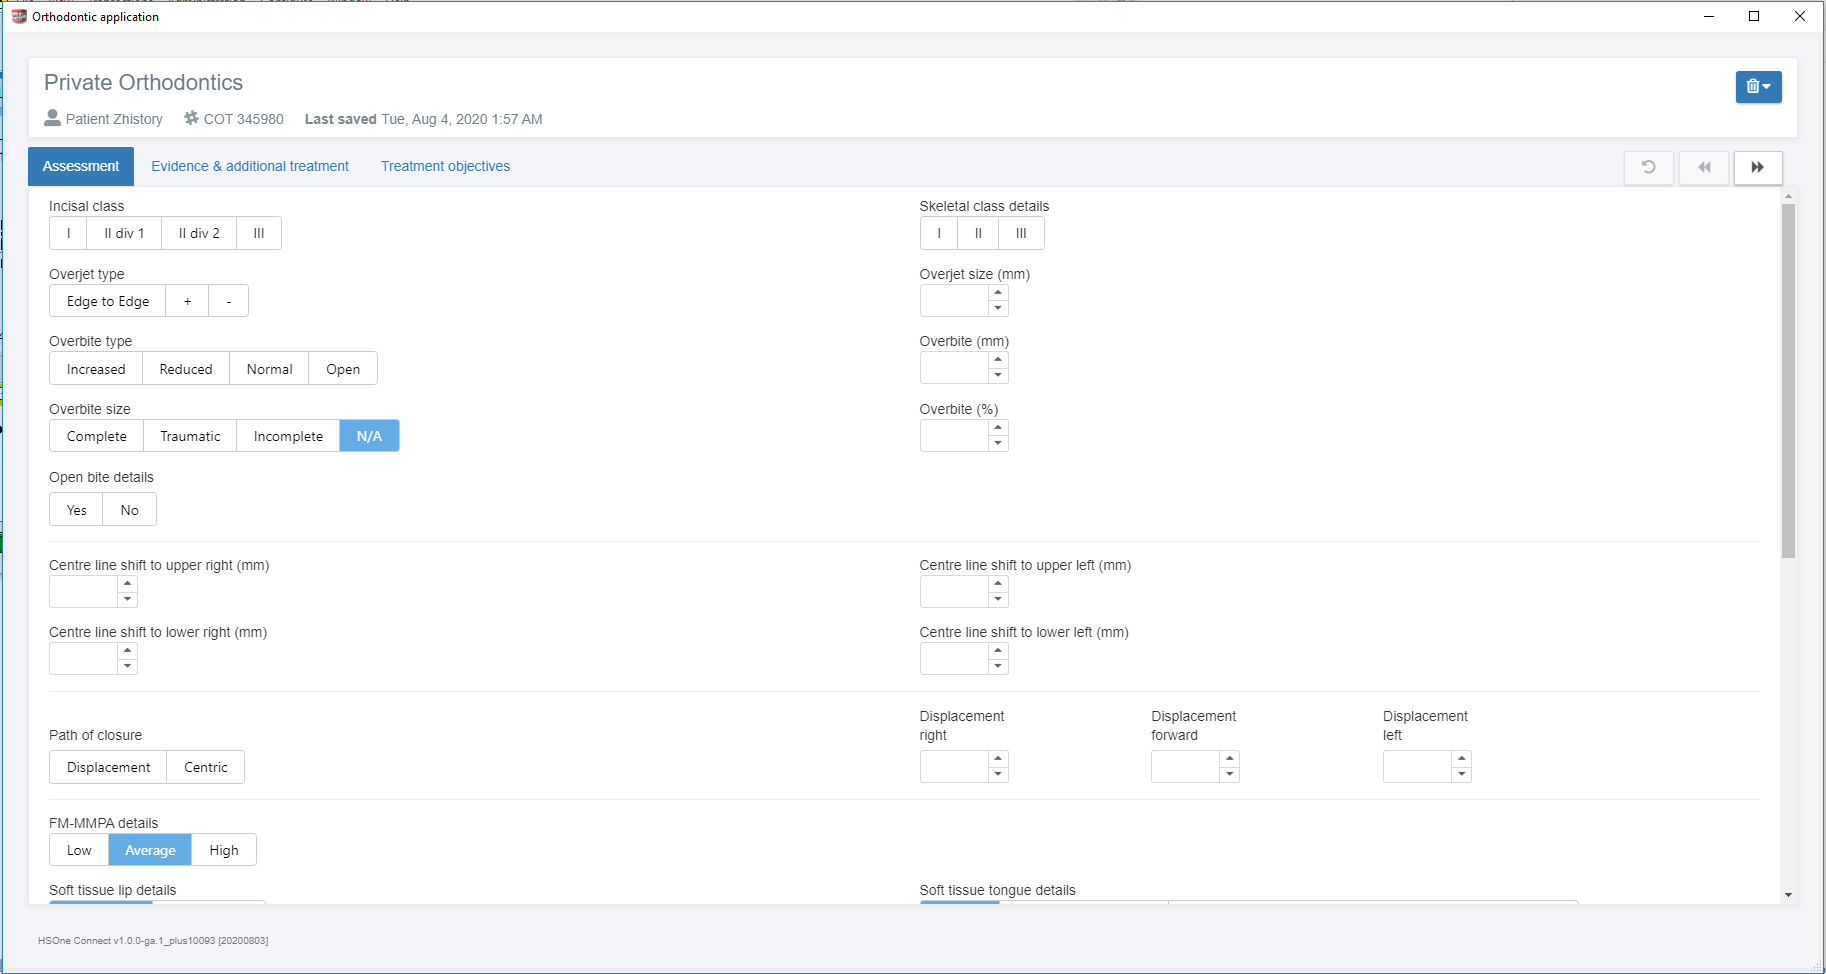
Task: Click the Overbite (%) input field
Action: (954, 436)
